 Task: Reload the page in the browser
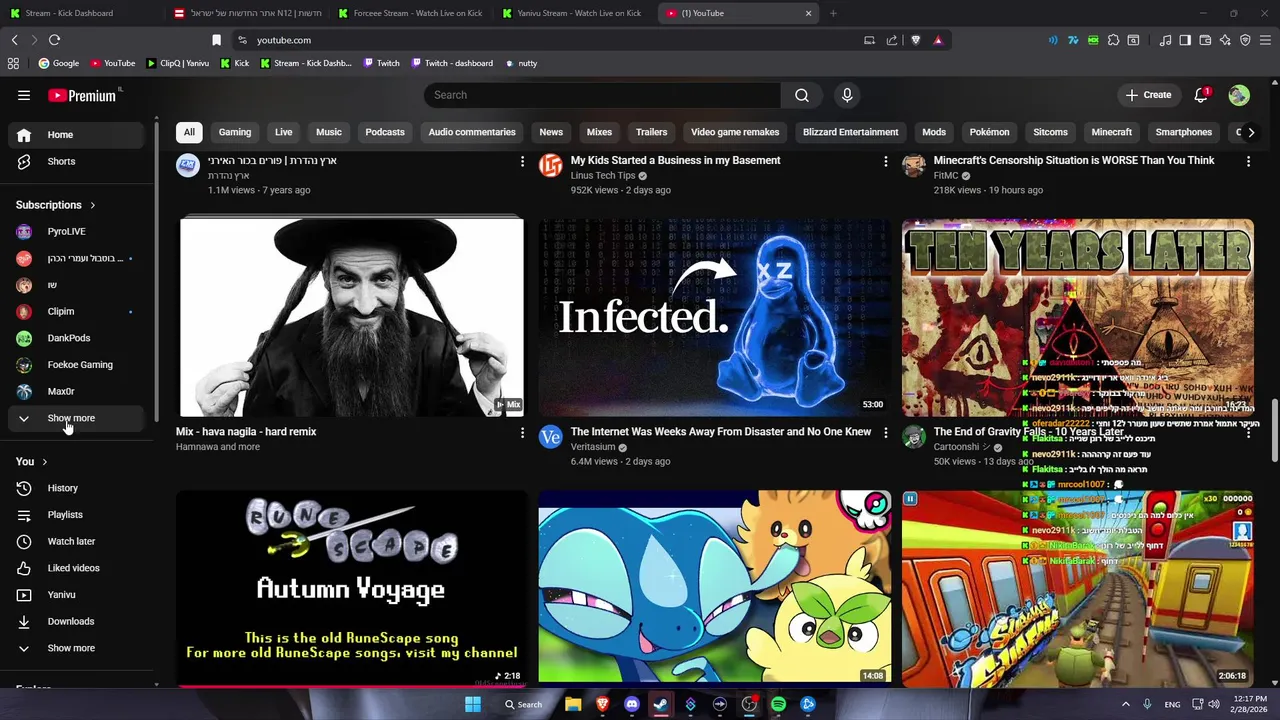pos(54,40)
